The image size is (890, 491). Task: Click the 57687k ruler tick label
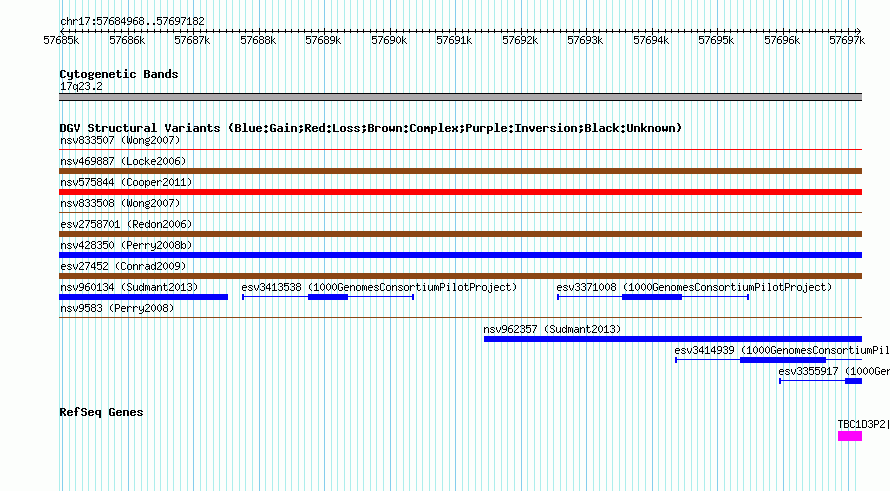(x=192, y=40)
